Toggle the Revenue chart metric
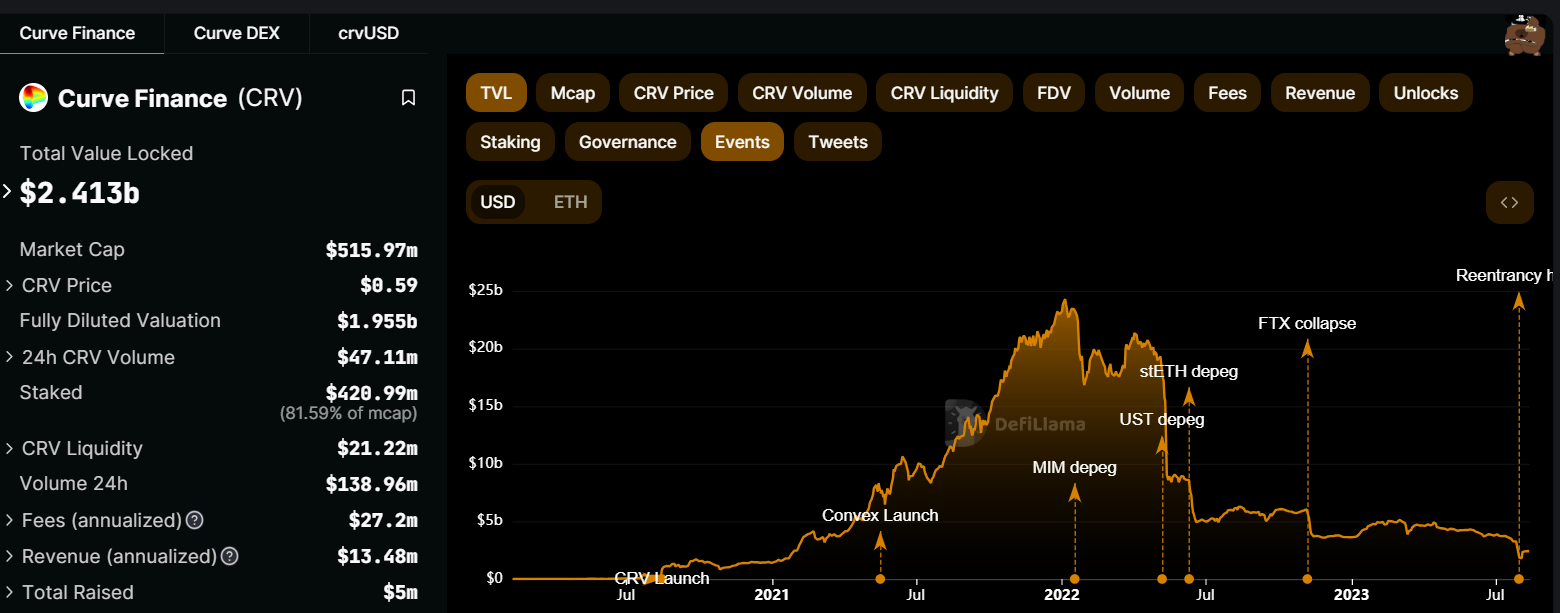 [1320, 93]
